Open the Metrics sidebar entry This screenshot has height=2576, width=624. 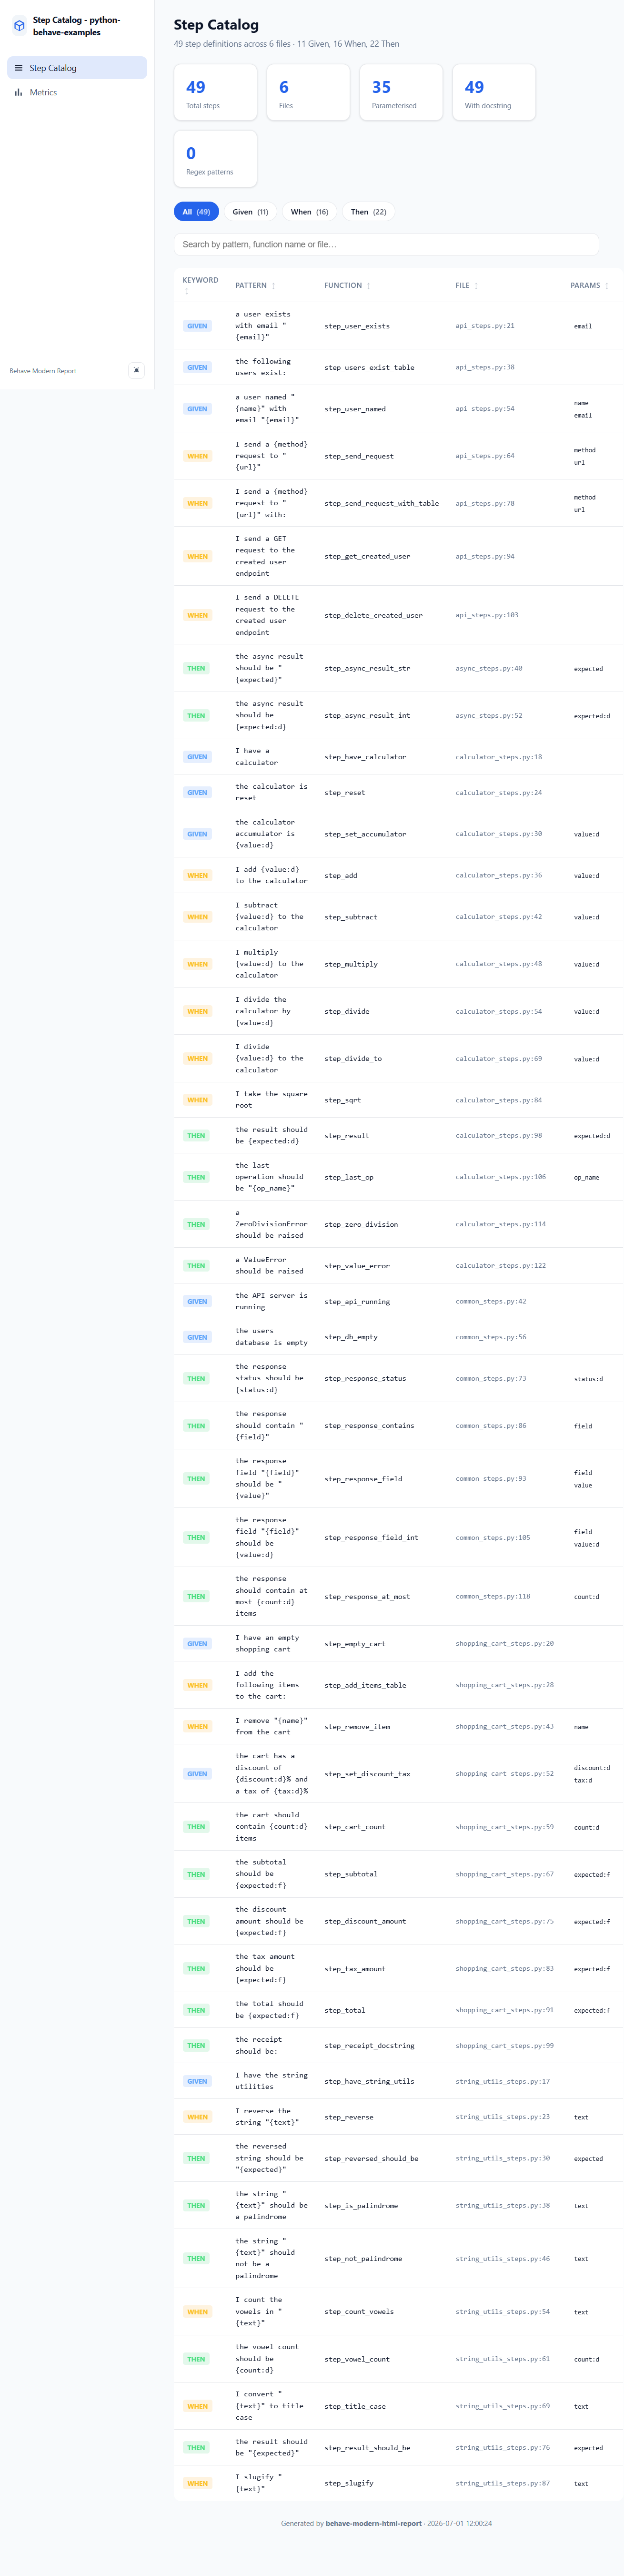(77, 92)
